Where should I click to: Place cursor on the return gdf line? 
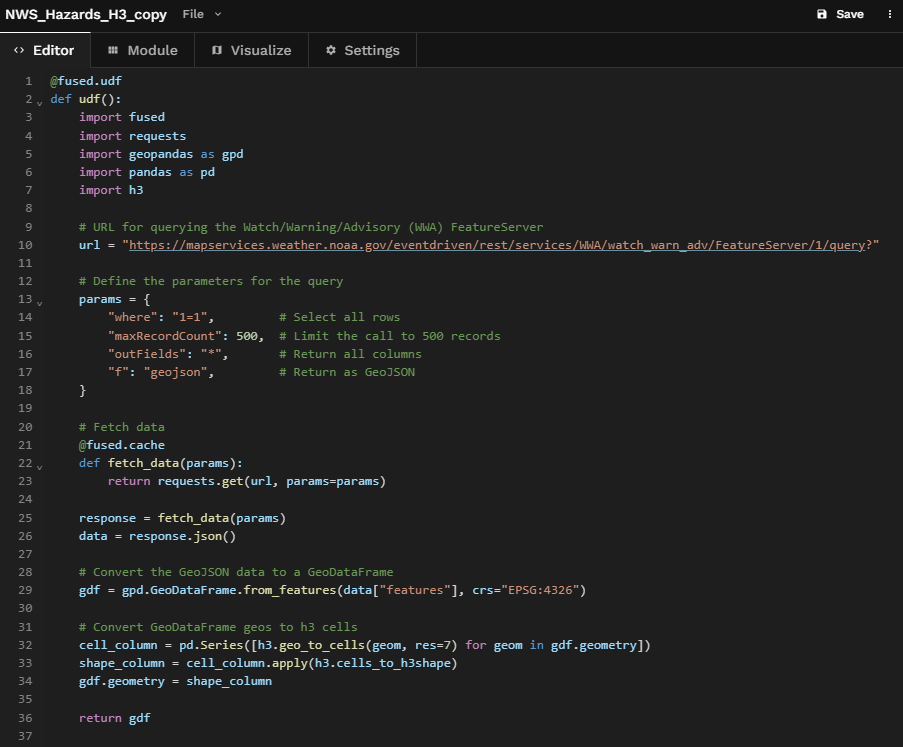(114, 718)
